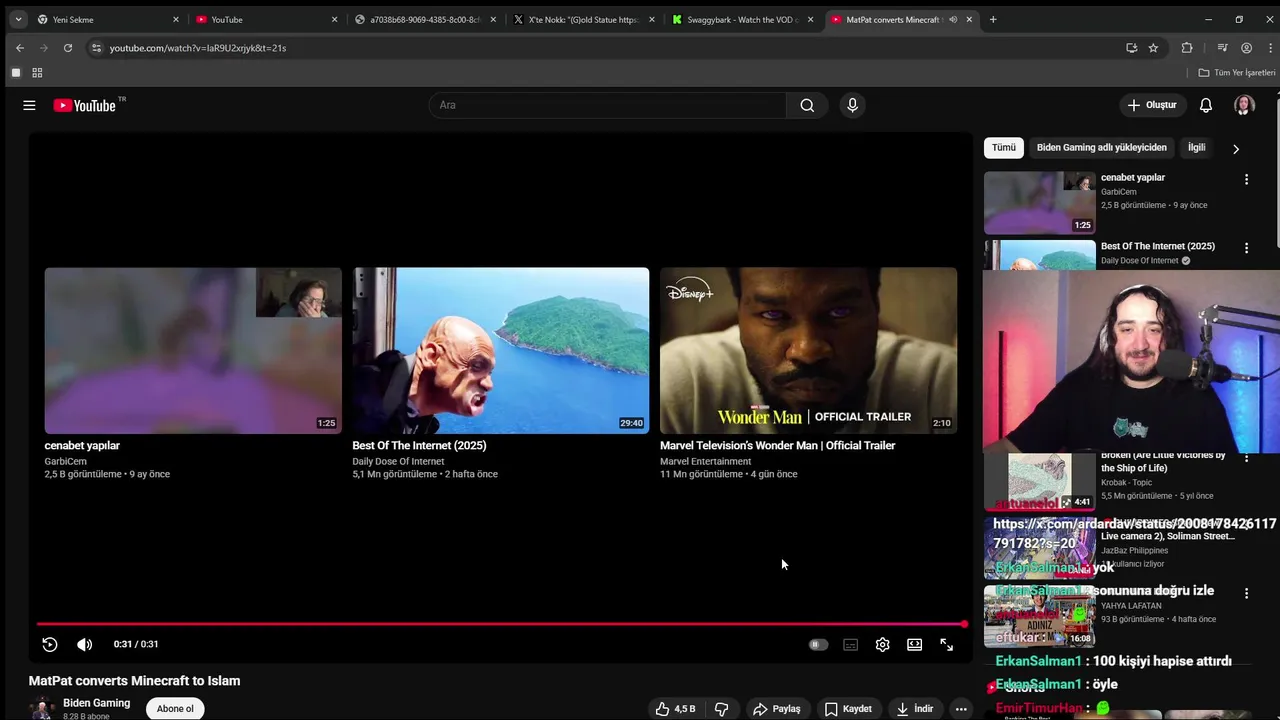The image size is (1280, 720).
Task: Switch to the YouTube tab
Action: (x=266, y=19)
